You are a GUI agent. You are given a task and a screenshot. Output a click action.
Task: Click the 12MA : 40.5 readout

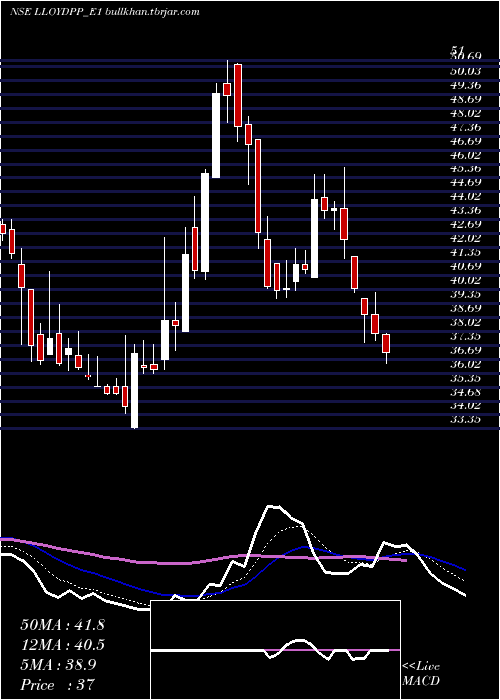pyautogui.click(x=62, y=645)
